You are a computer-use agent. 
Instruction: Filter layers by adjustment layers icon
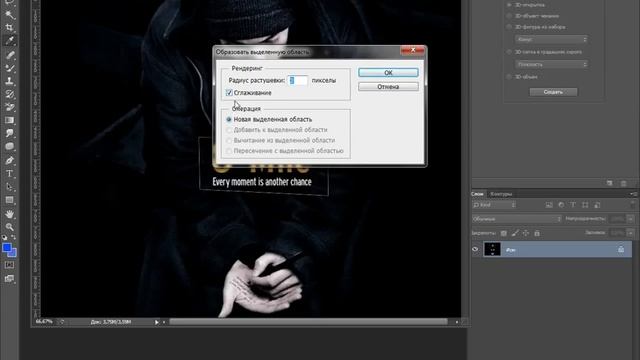561,205
